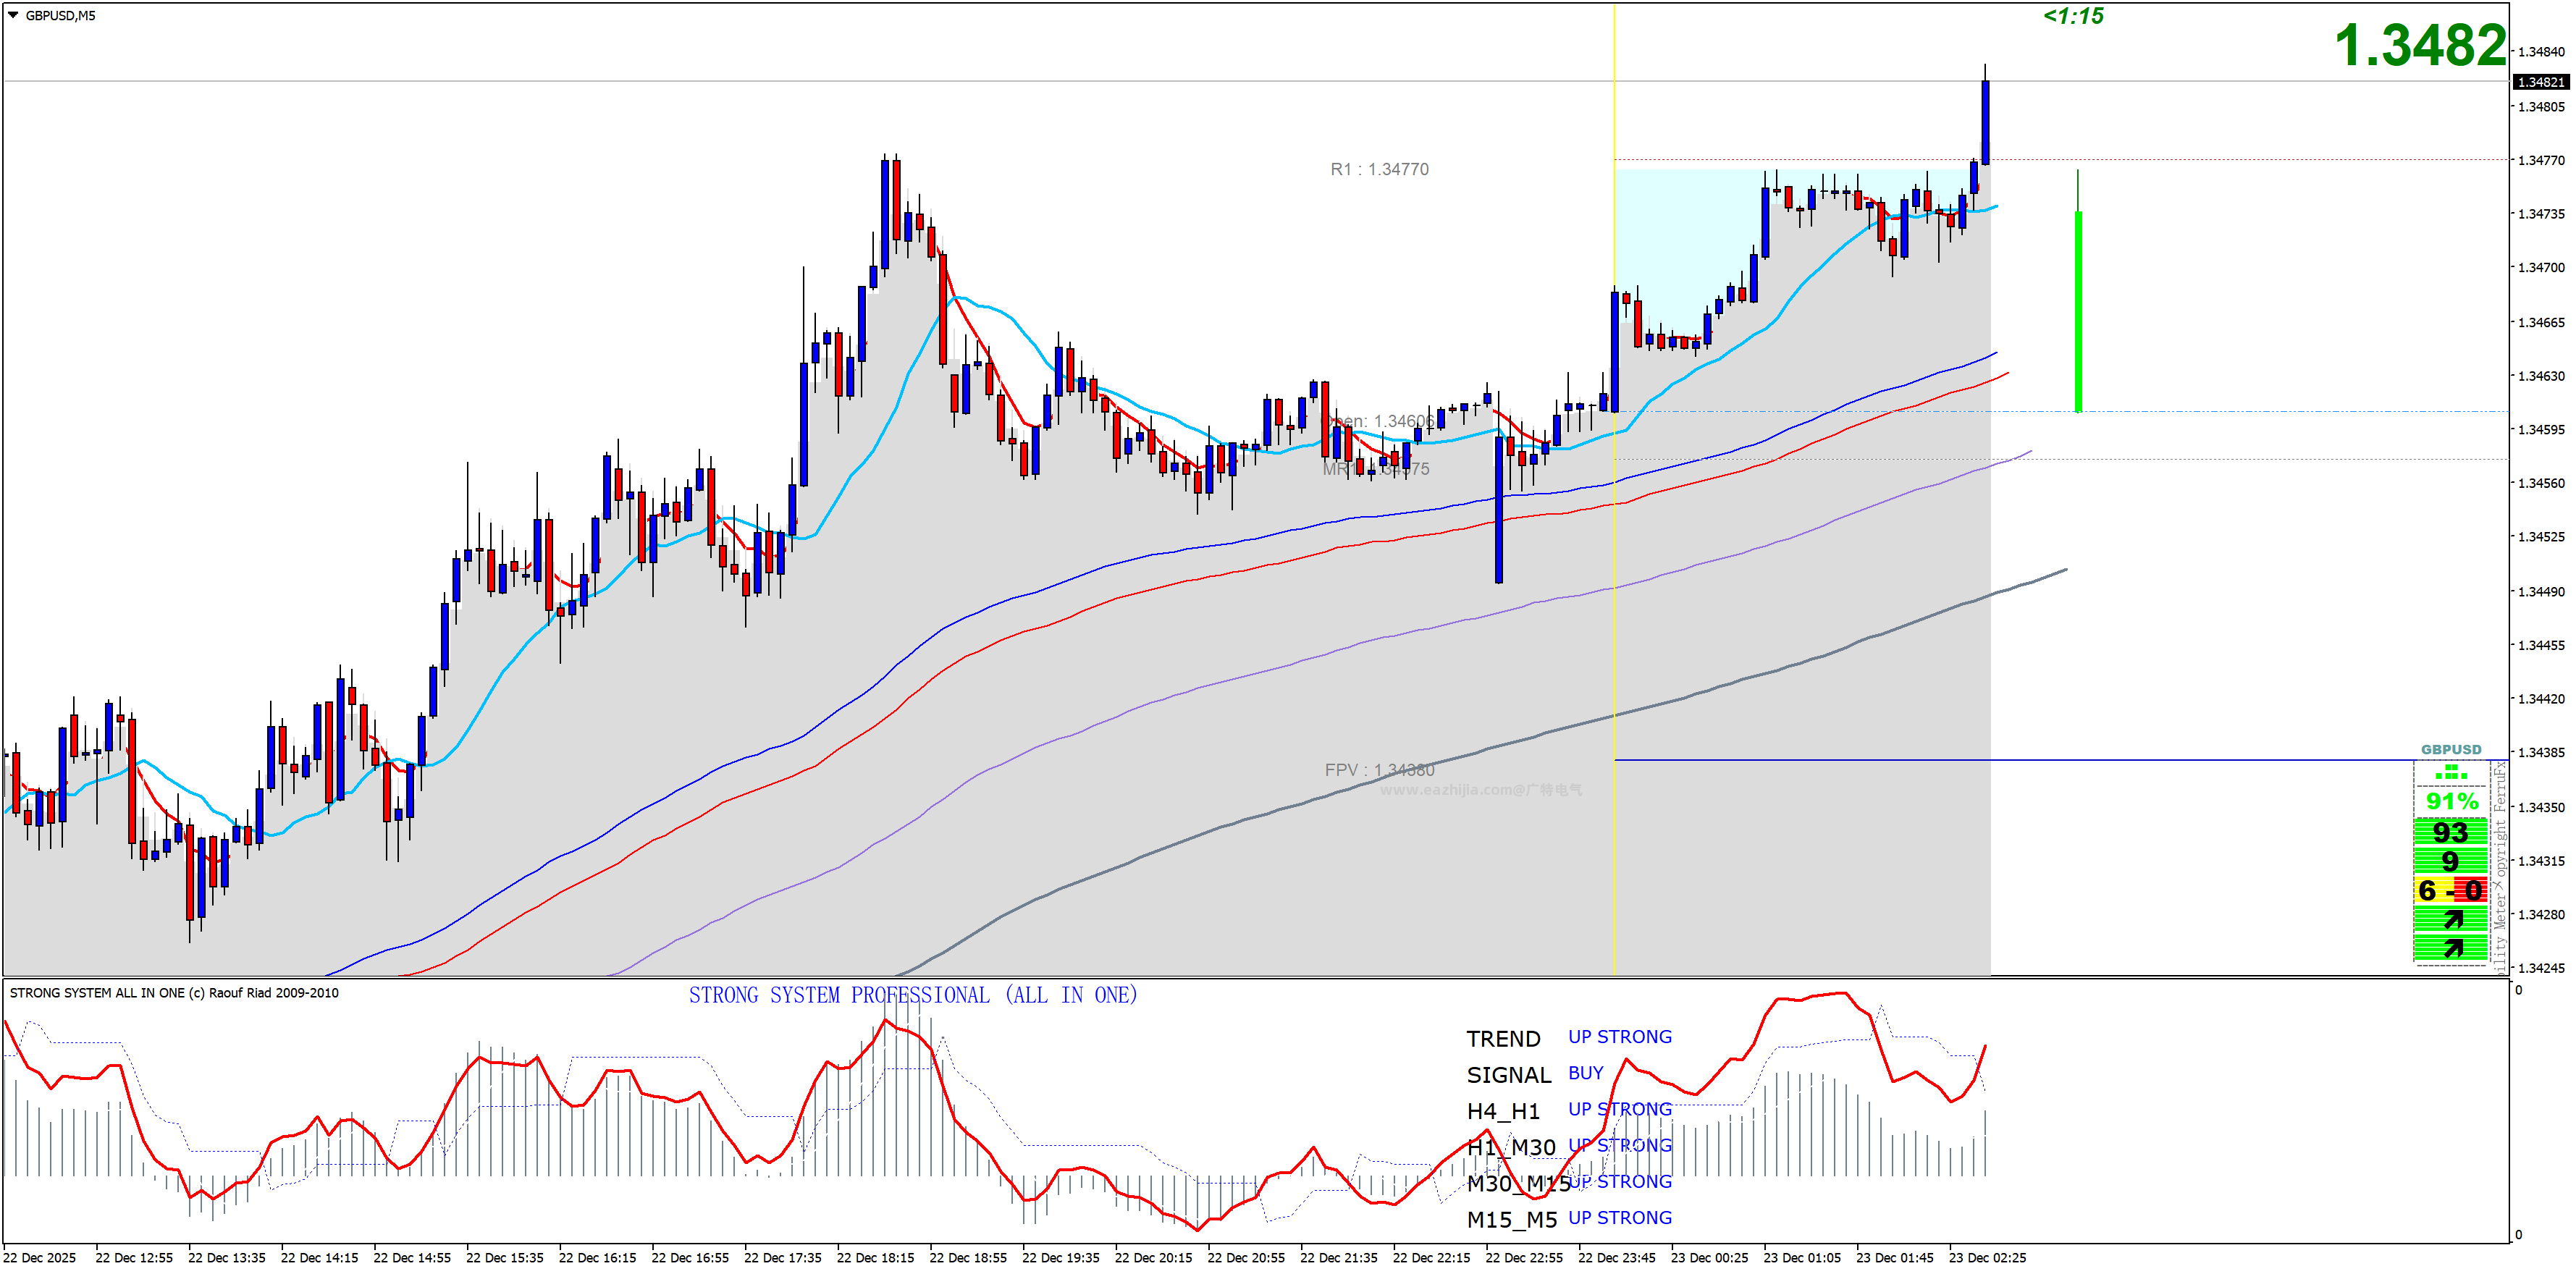Image resolution: width=2576 pixels, height=1274 pixels.
Task: Click the MR1 pivot level label
Action: click(1376, 468)
